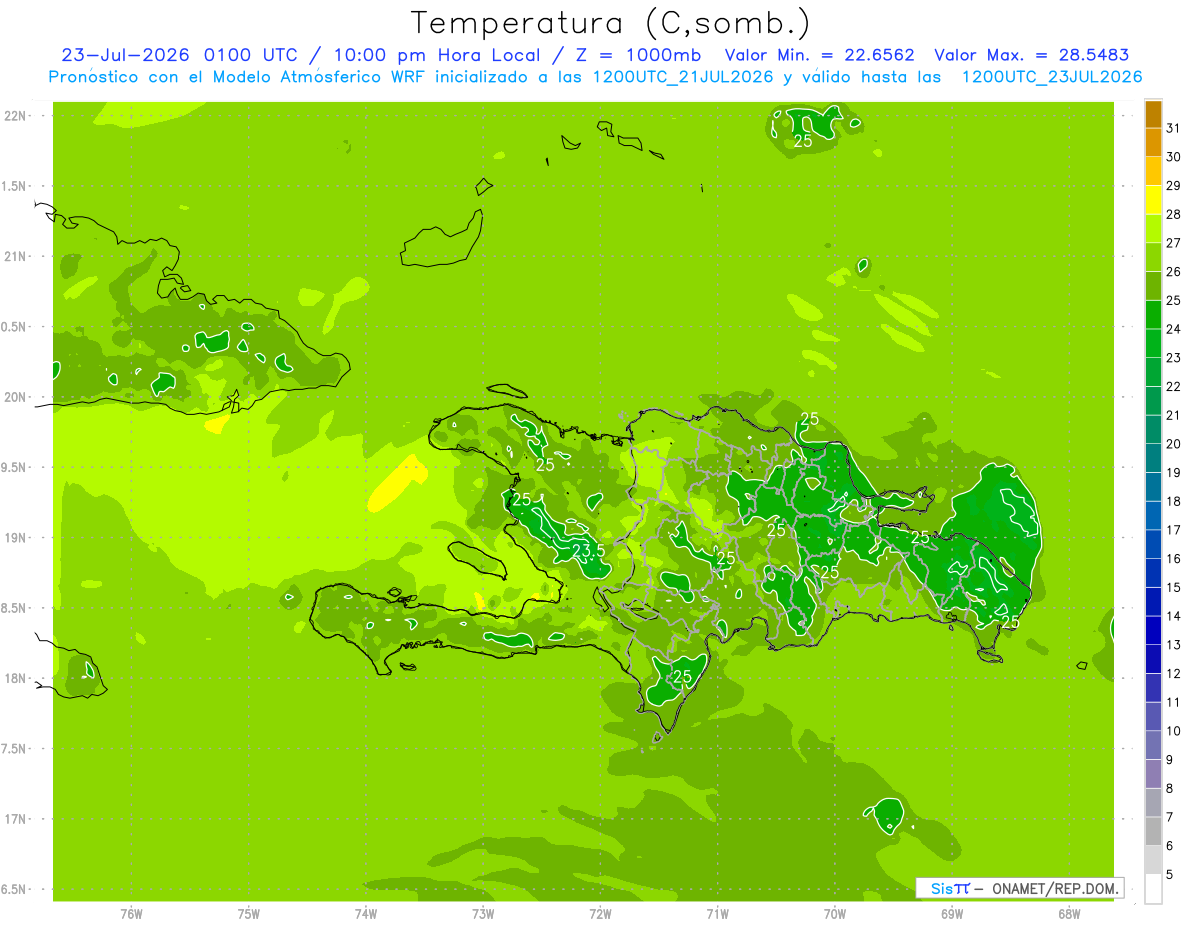Screen dimensions: 1200x927
Task: Click the '70W' longitude axis label
Action: coord(835,913)
